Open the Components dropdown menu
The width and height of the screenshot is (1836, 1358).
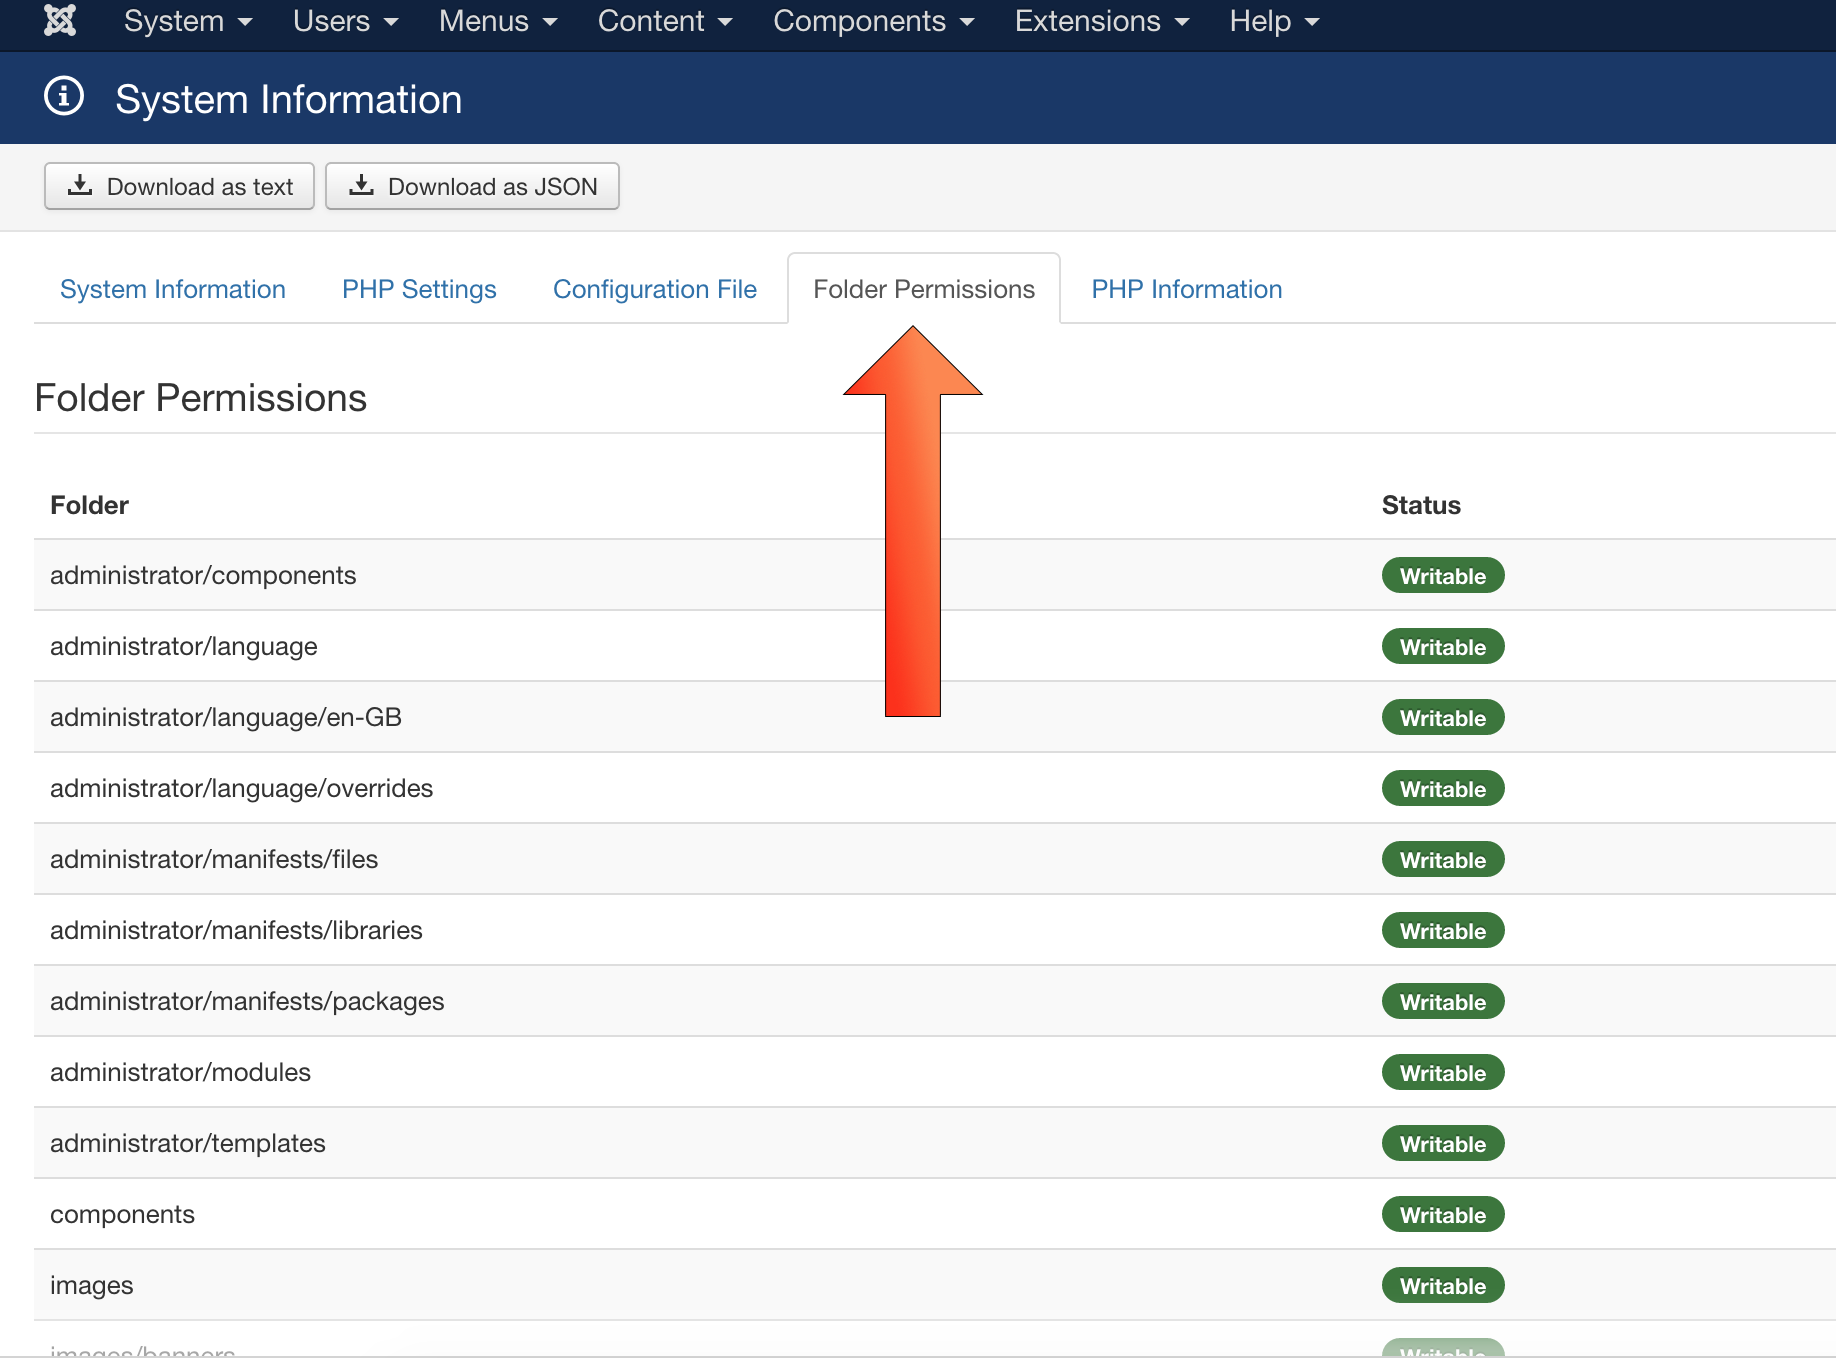pyautogui.click(x=874, y=21)
